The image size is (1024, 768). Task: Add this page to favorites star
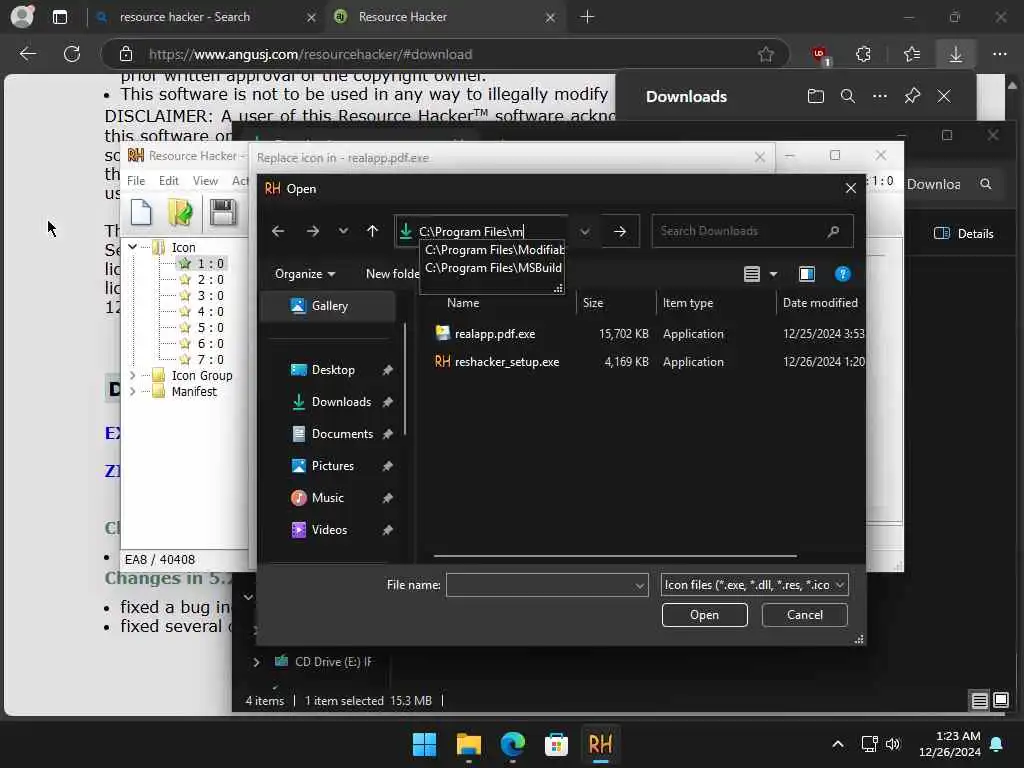[765, 54]
